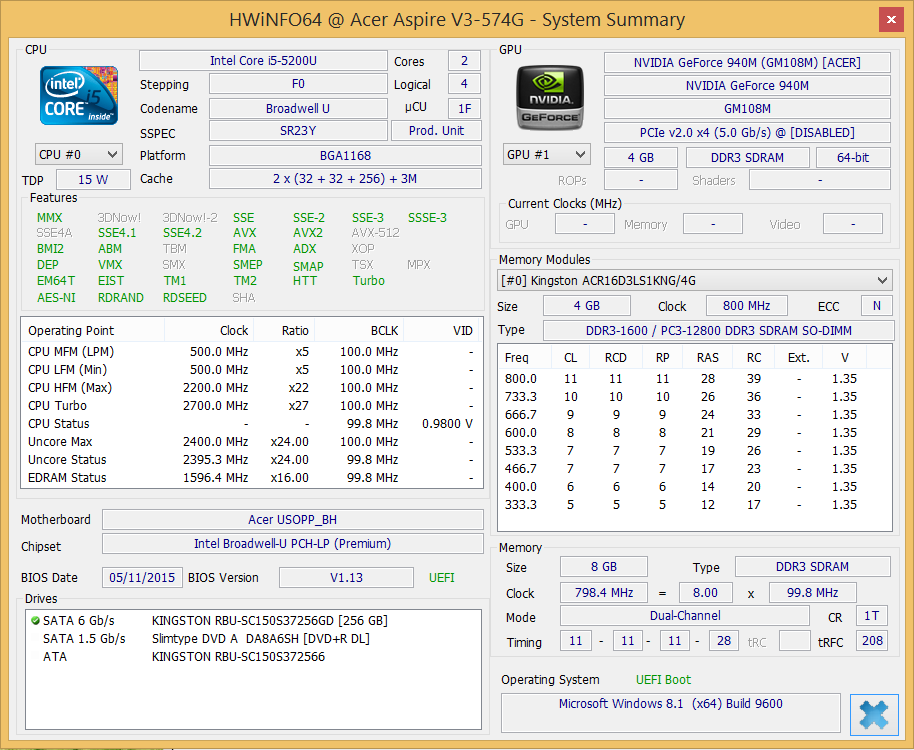Viewport: 914px width, 750px height.
Task: Select the SR23Y SSPEC value
Action: tap(298, 131)
